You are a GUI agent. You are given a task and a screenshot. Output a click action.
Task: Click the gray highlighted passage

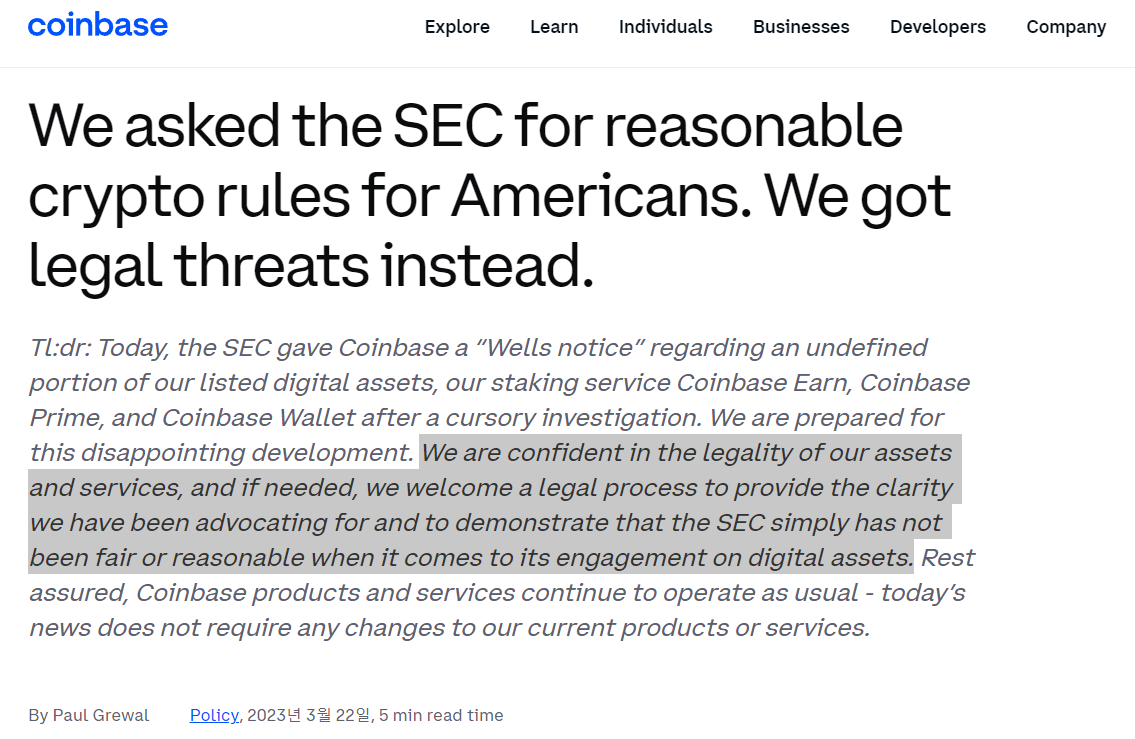[x=495, y=504]
